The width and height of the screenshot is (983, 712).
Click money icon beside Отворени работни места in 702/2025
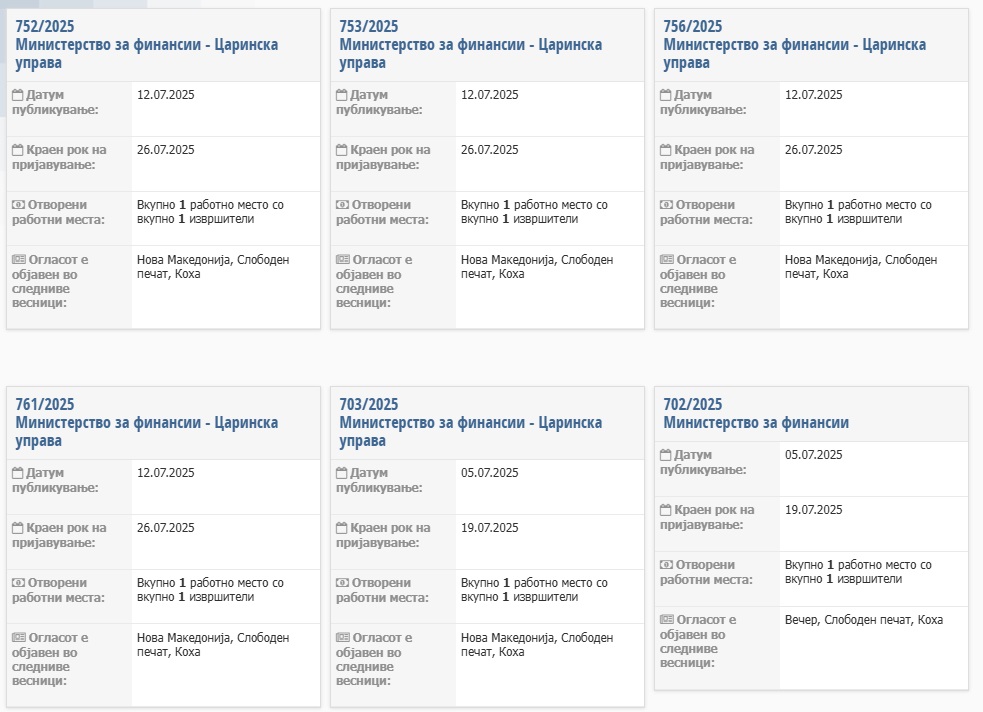pyautogui.click(x=666, y=565)
